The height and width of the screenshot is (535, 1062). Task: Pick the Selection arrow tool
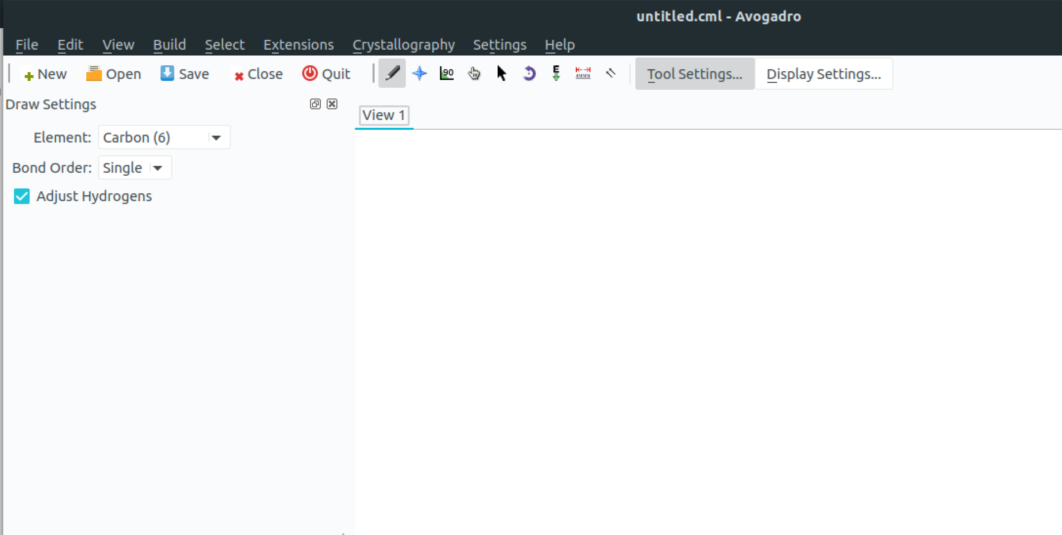[502, 74]
